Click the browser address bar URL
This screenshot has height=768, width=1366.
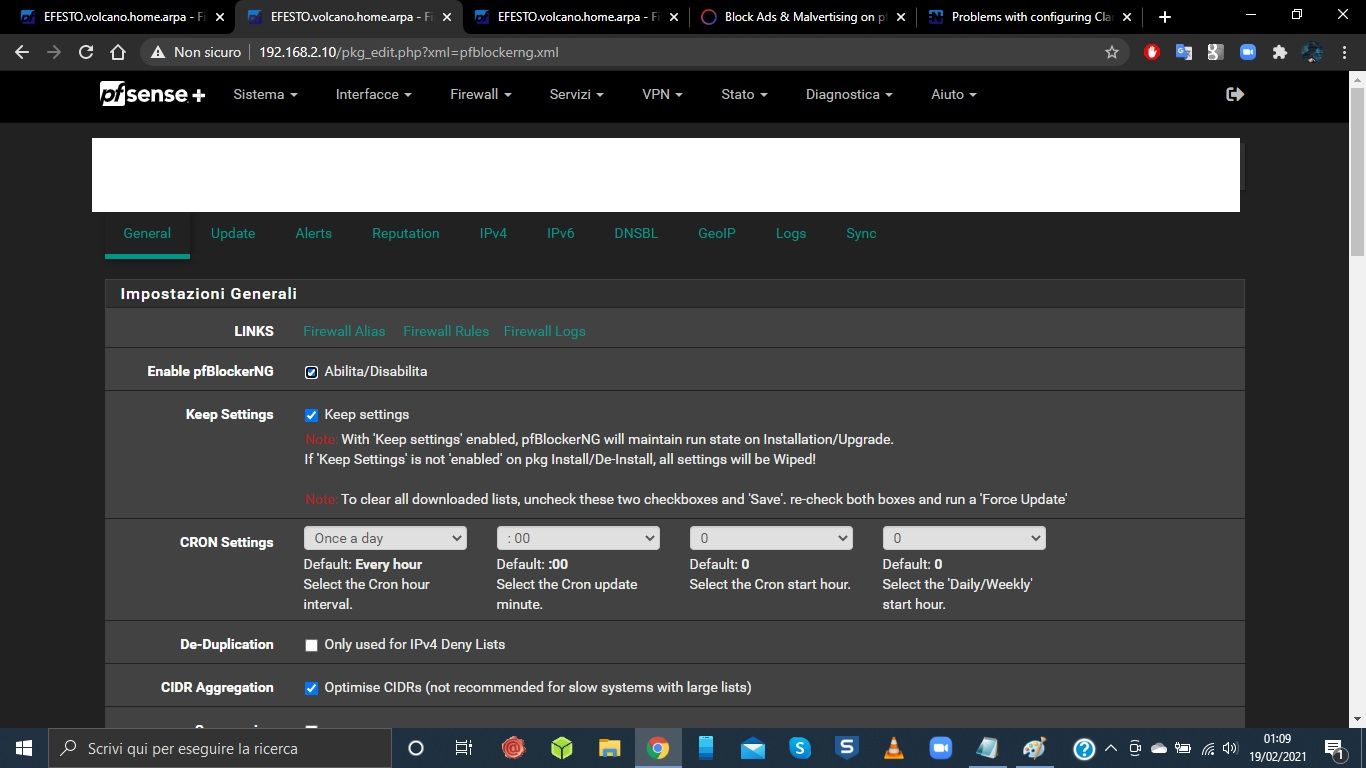point(408,52)
